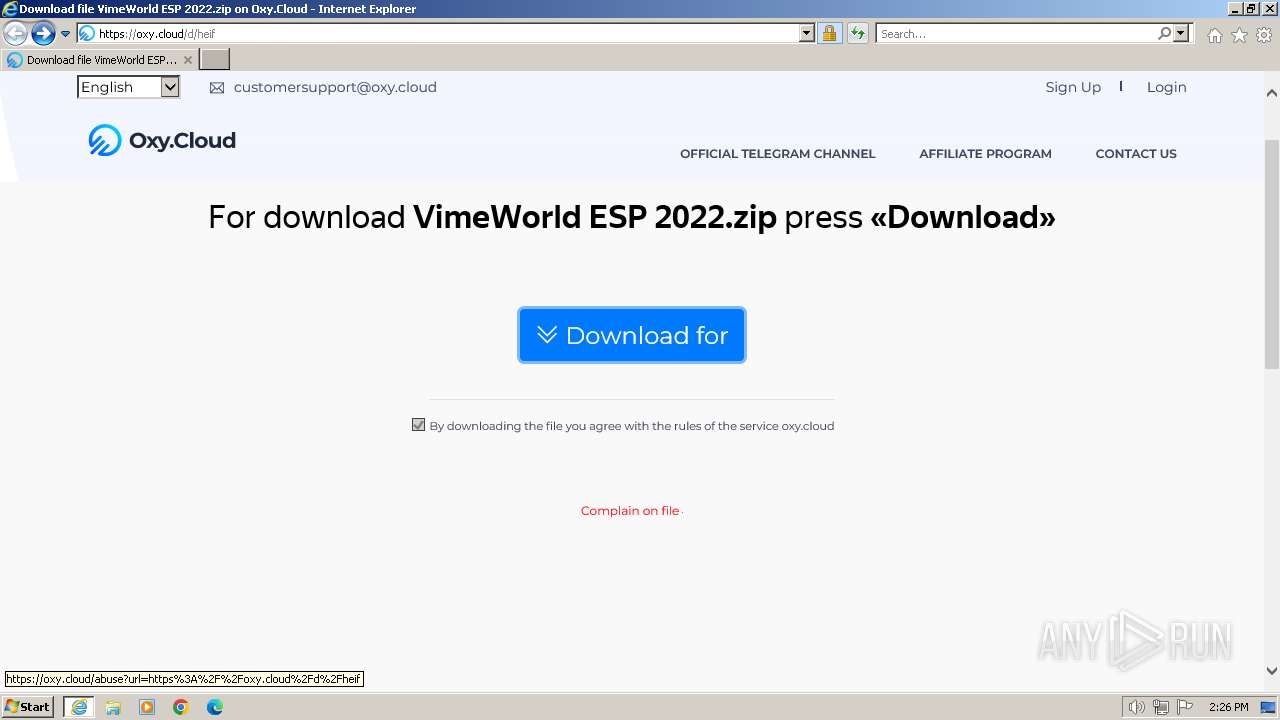Click the Show desktop tray icon
The width and height of the screenshot is (1280, 720).
tap(1268, 707)
